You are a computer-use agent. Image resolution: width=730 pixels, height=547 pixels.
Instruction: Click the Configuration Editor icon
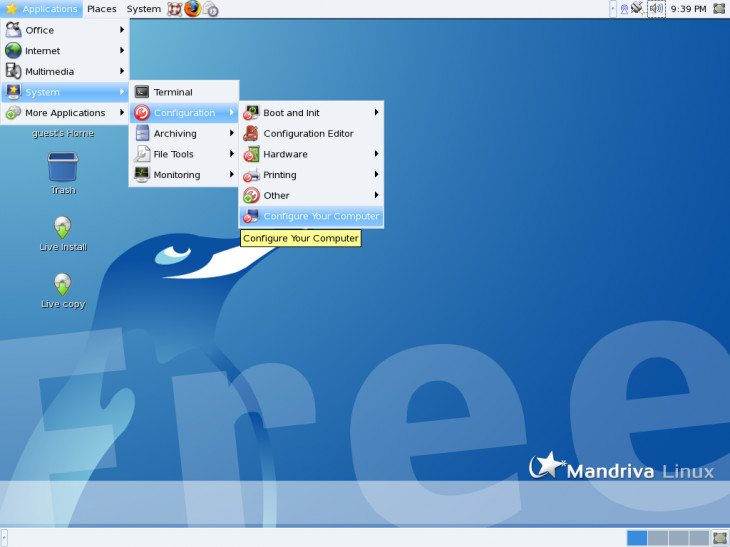(x=251, y=133)
